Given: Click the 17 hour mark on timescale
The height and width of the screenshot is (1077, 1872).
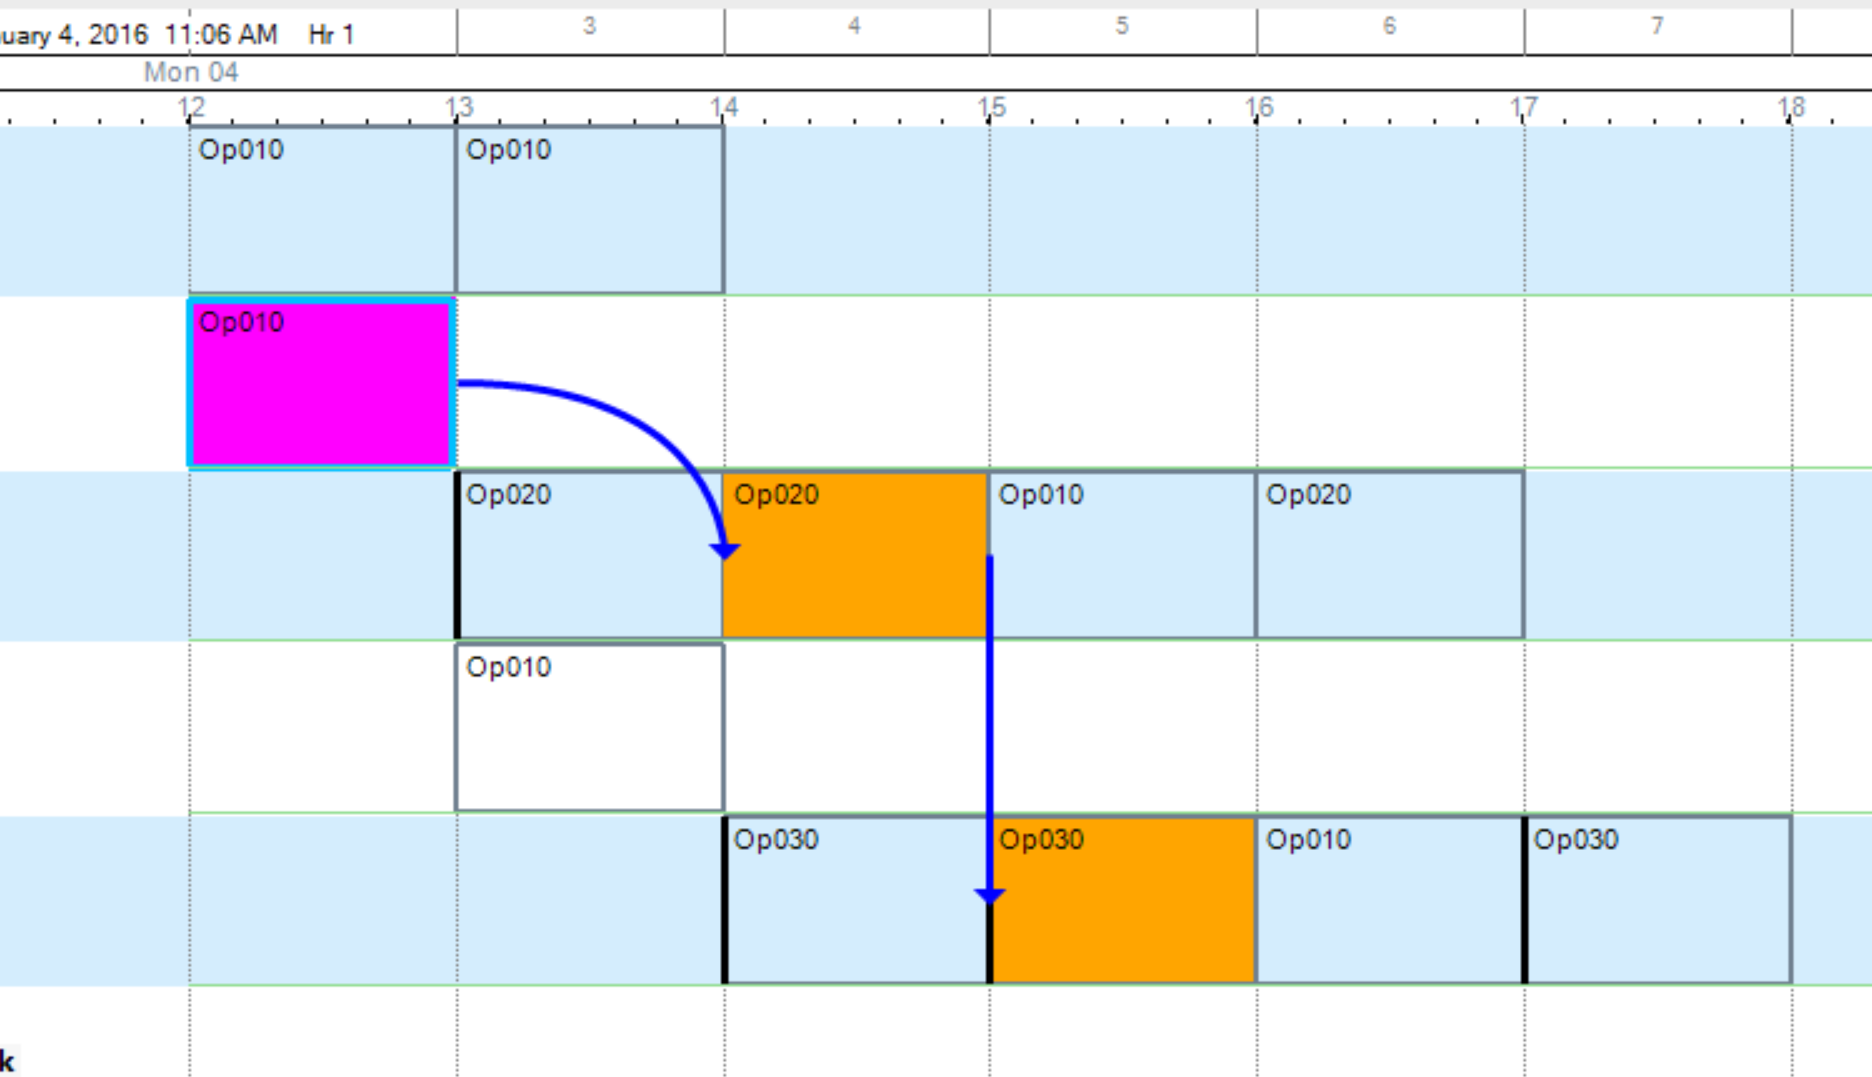Looking at the screenshot, I should tap(1524, 107).
